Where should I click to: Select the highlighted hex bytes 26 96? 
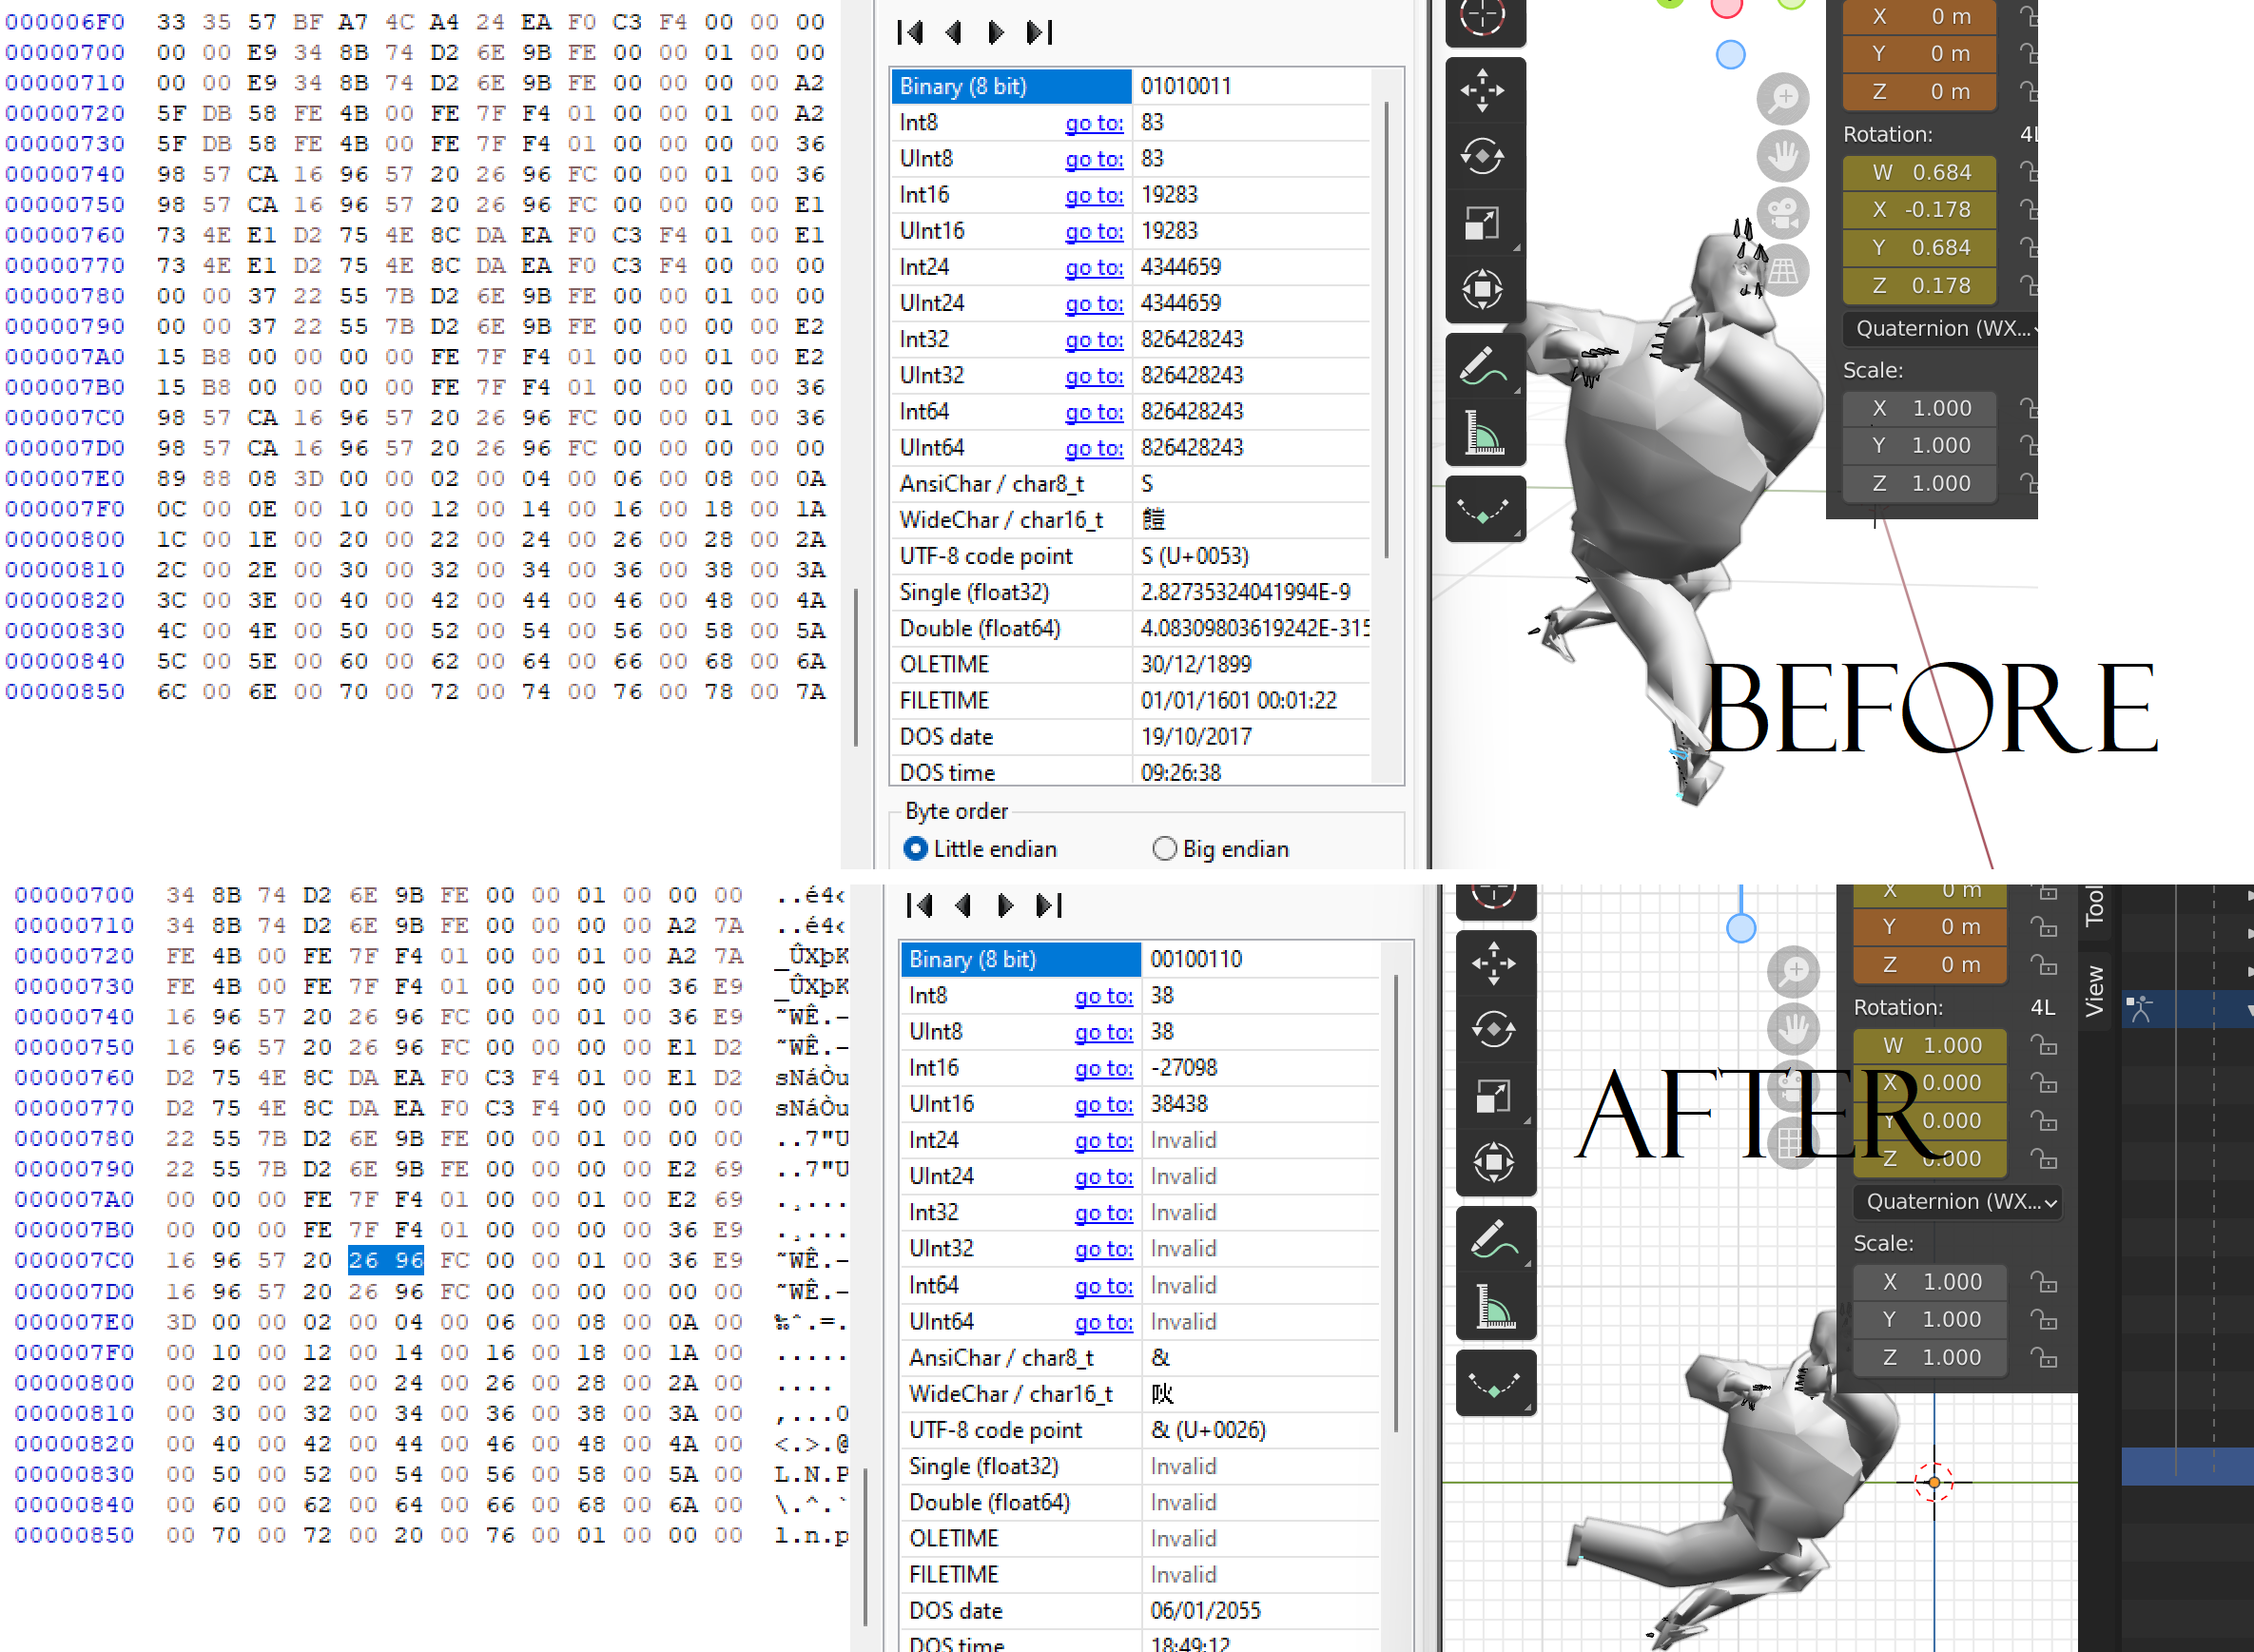pos(386,1260)
